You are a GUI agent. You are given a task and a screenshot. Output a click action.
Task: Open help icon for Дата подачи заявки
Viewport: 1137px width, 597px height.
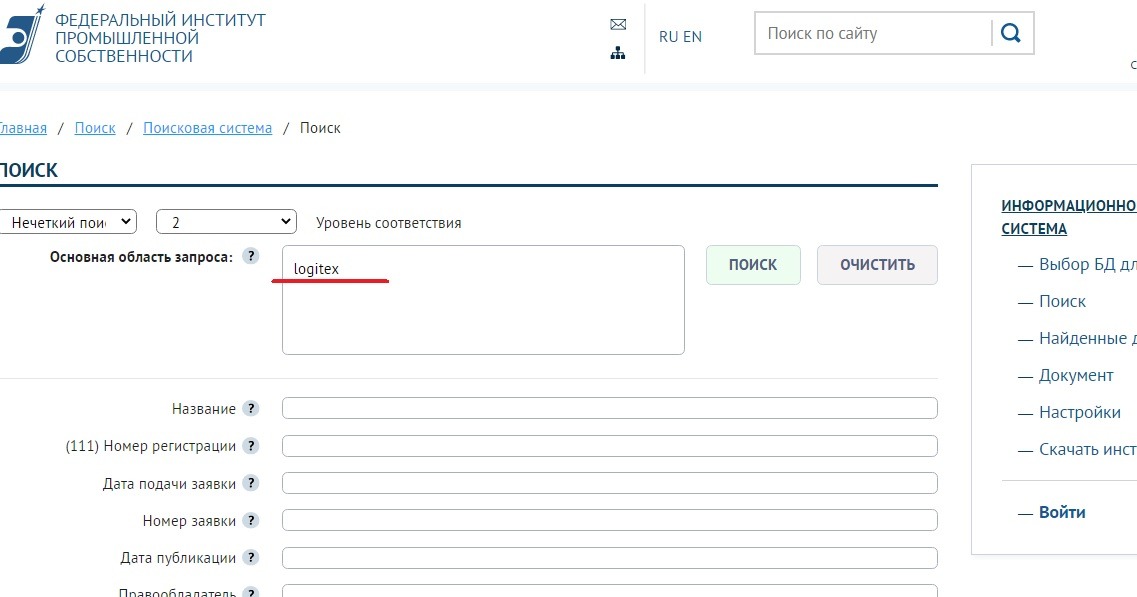pyautogui.click(x=250, y=483)
